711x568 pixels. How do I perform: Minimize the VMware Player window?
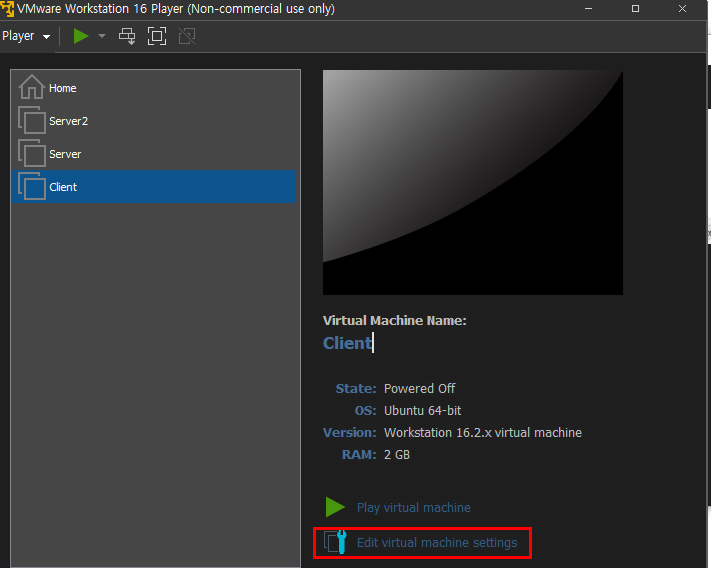coord(589,9)
